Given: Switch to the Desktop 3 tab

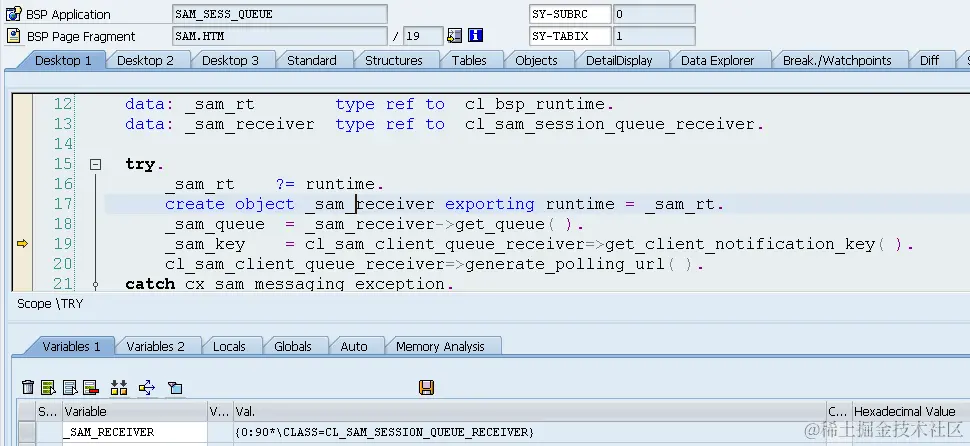Looking at the screenshot, I should pyautogui.click(x=230, y=60).
